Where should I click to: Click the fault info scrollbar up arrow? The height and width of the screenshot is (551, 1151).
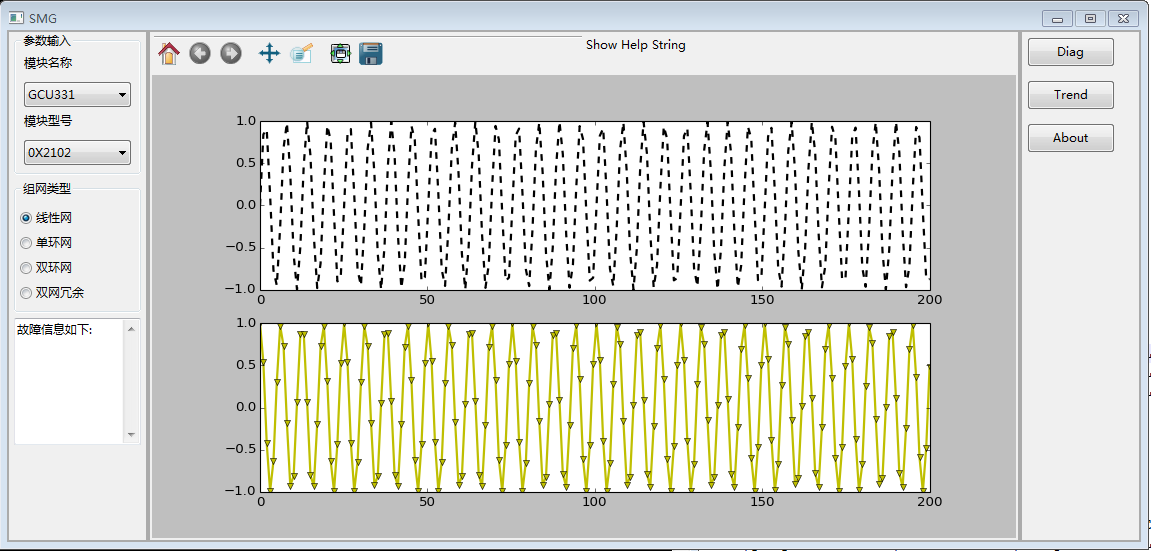coord(131,328)
